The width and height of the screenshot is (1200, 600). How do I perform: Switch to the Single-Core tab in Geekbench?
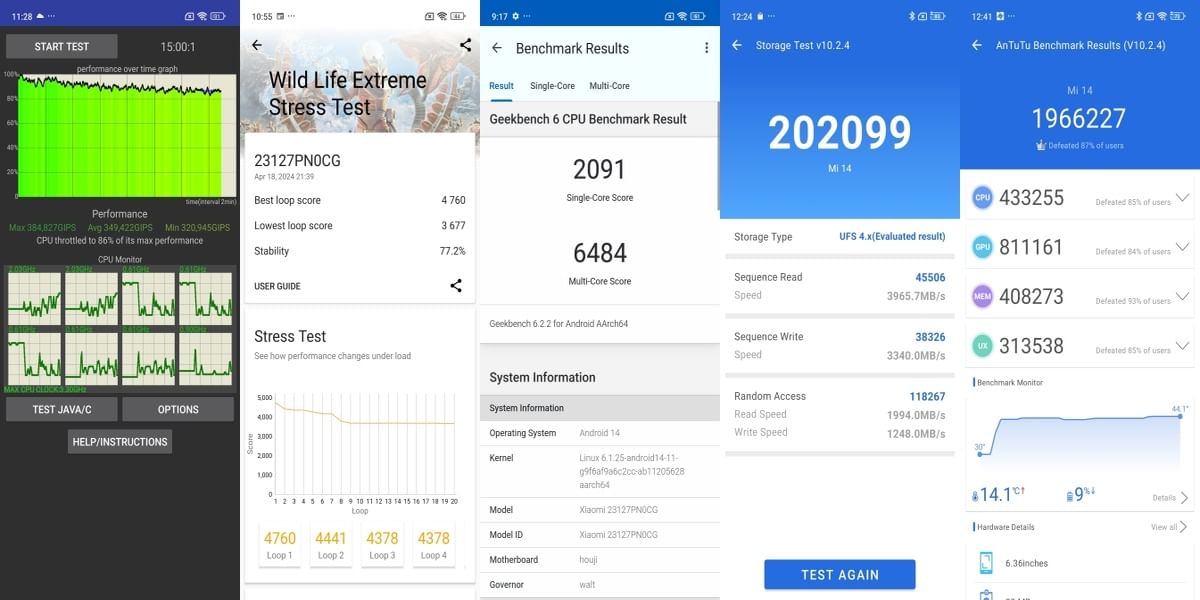click(x=552, y=86)
